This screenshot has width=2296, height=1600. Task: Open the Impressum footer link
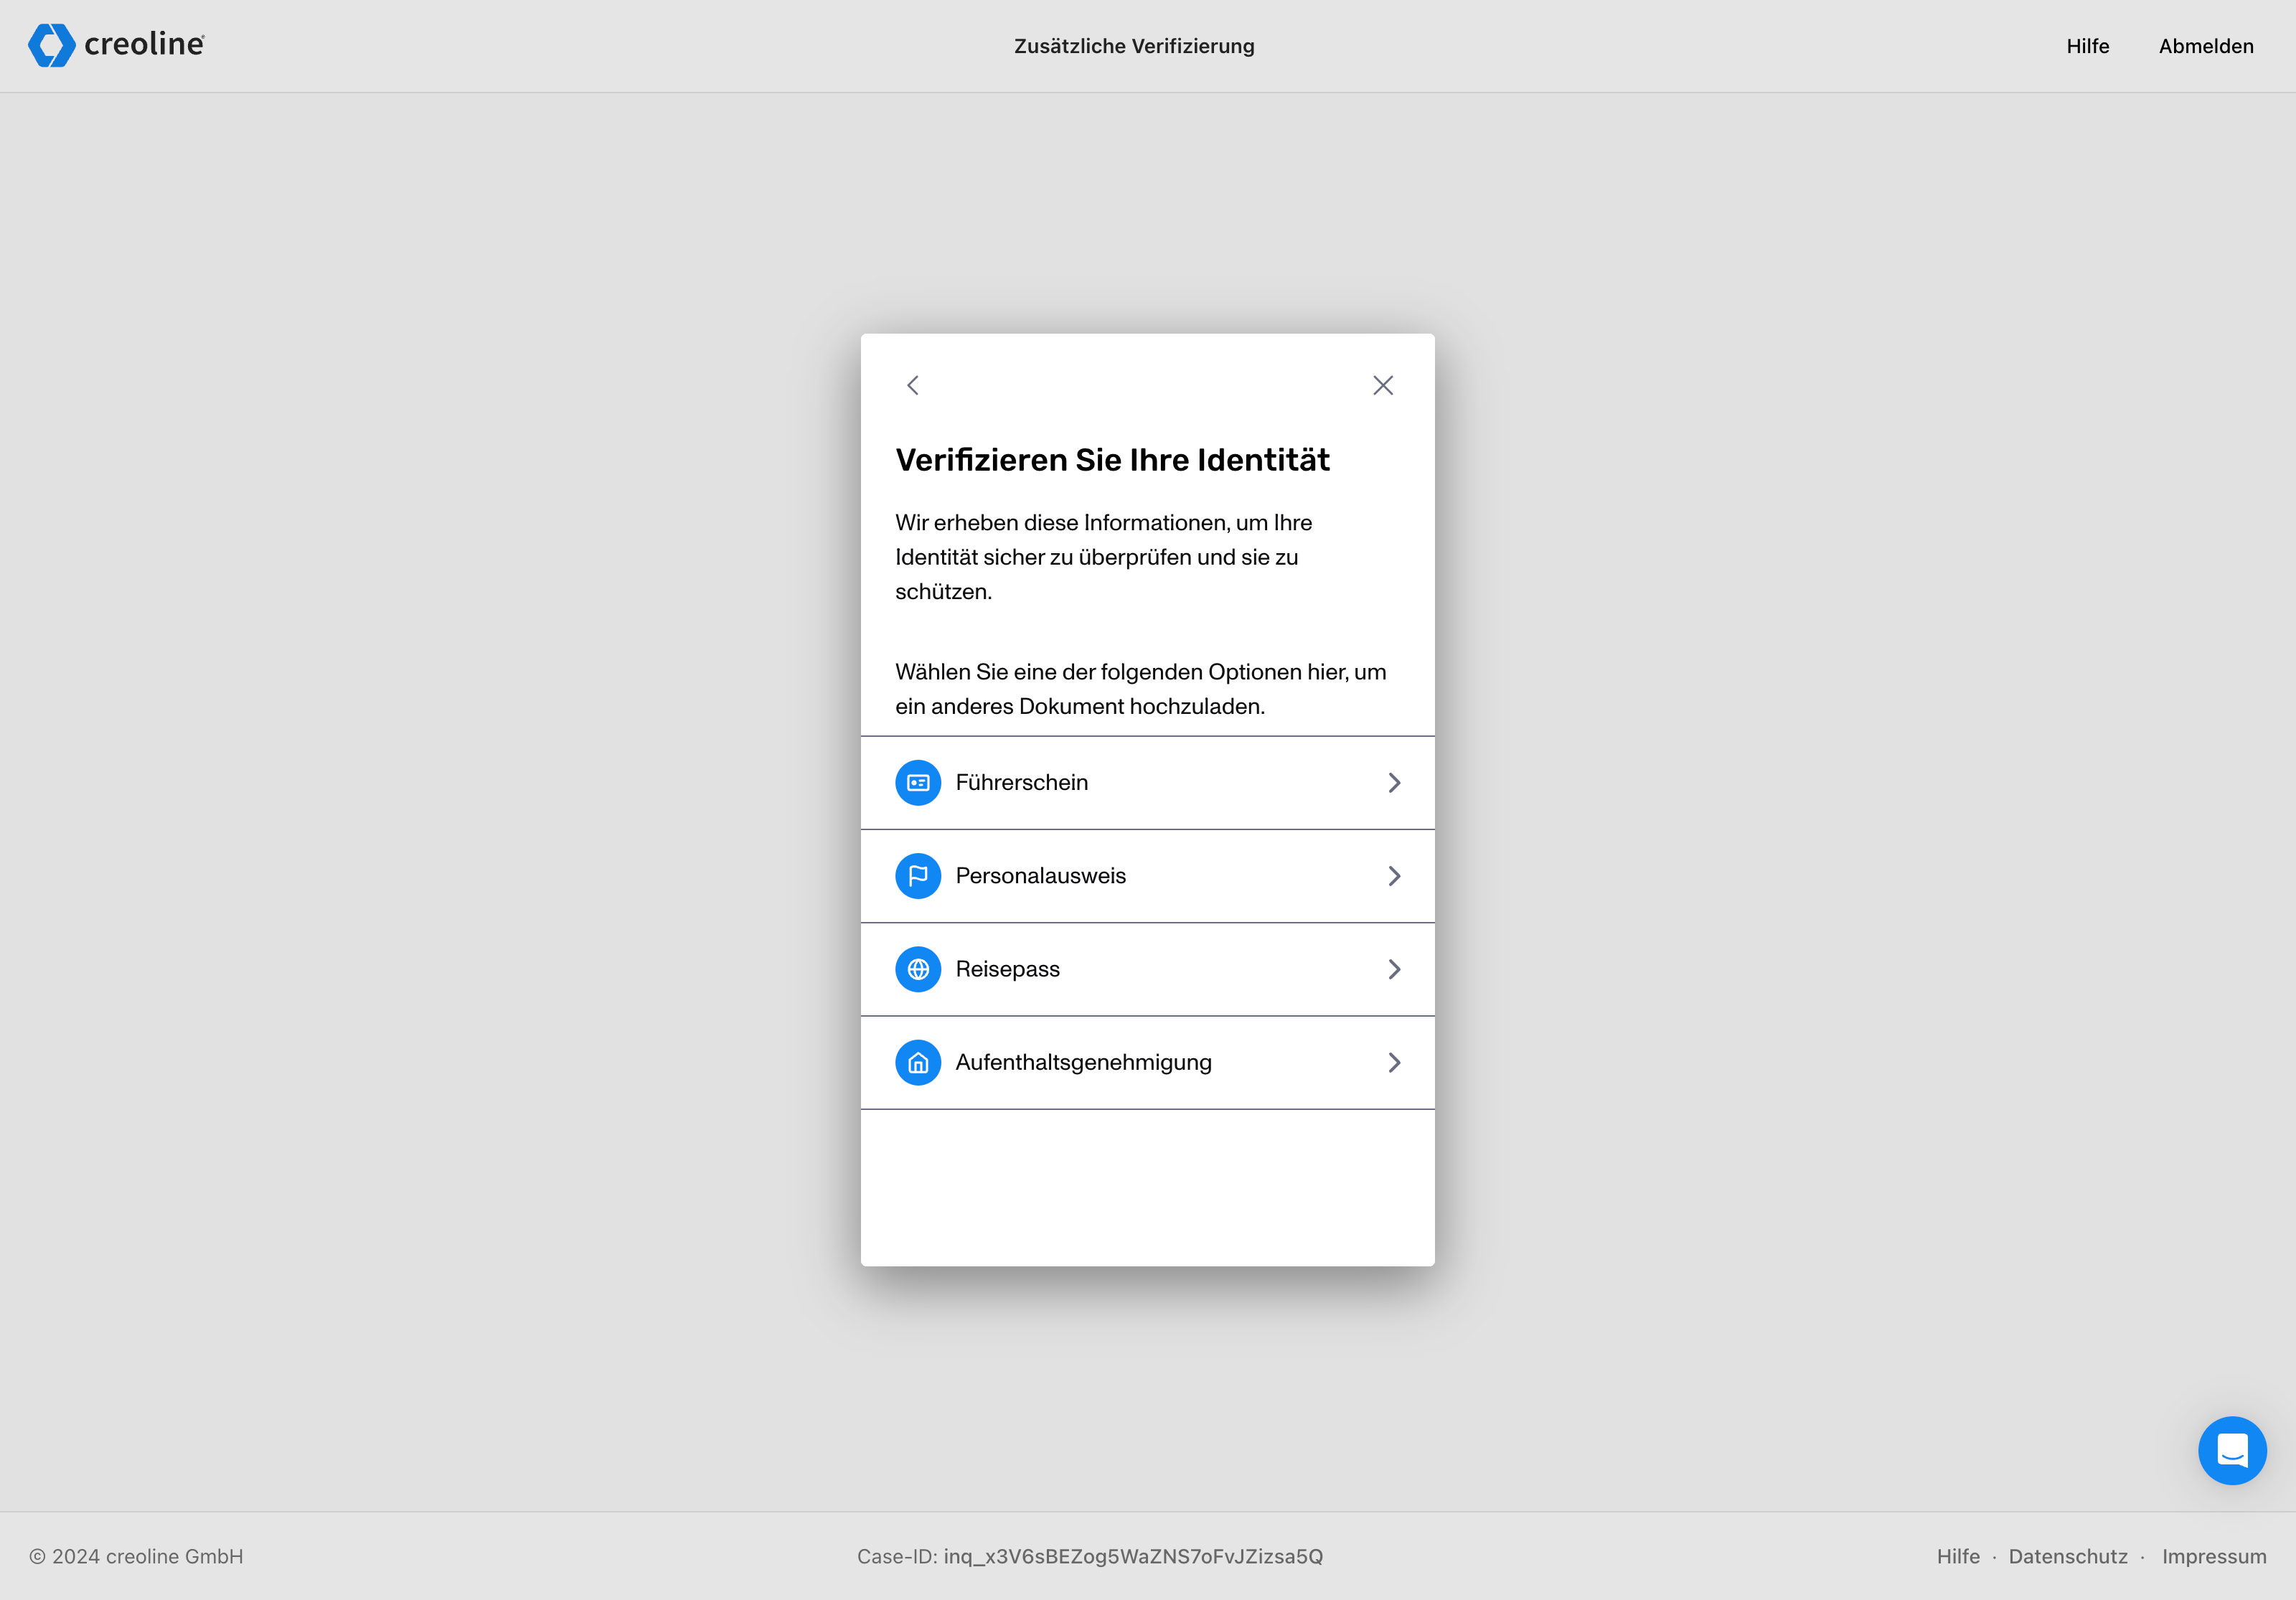pyautogui.click(x=2214, y=1556)
